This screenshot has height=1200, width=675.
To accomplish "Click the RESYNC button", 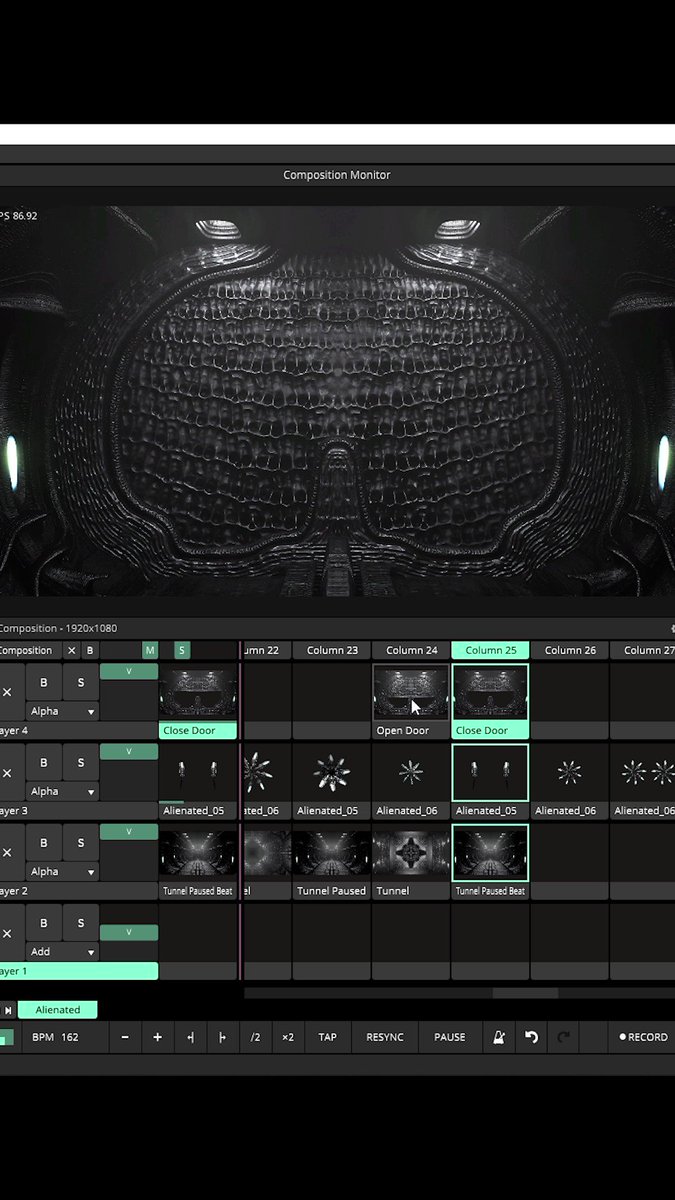I will [385, 1037].
